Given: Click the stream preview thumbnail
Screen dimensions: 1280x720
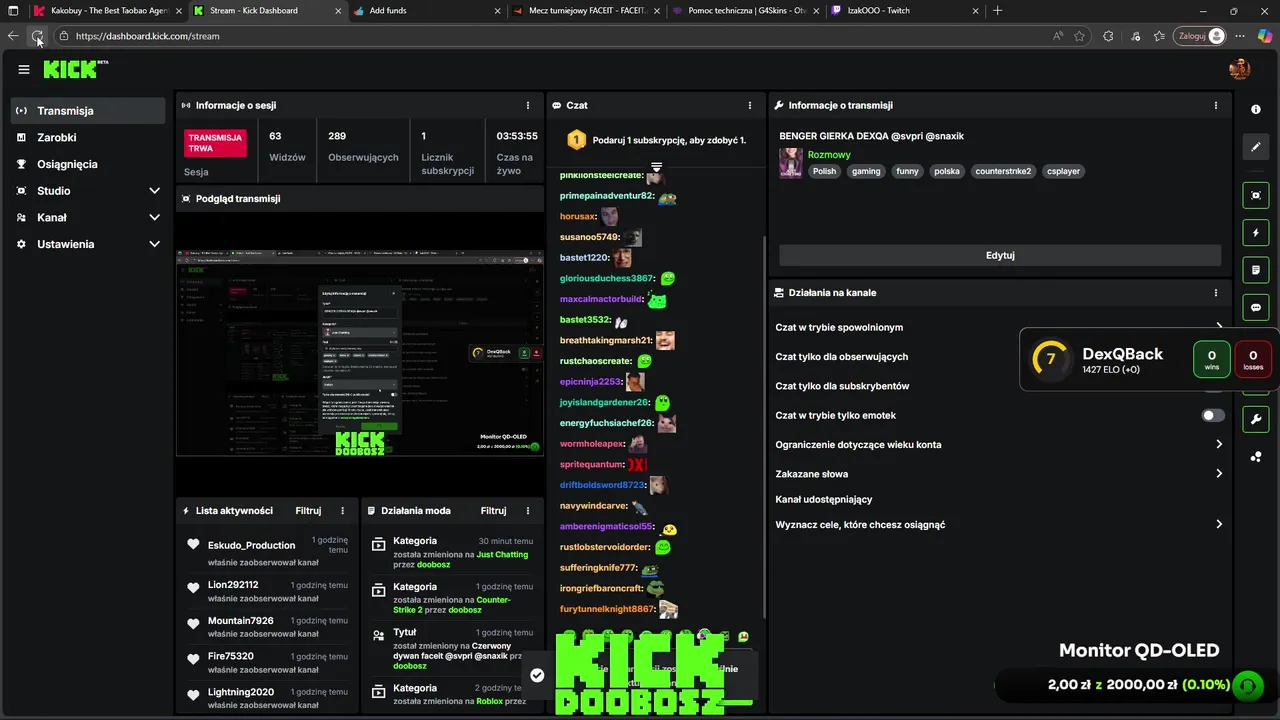Looking at the screenshot, I should (x=360, y=354).
